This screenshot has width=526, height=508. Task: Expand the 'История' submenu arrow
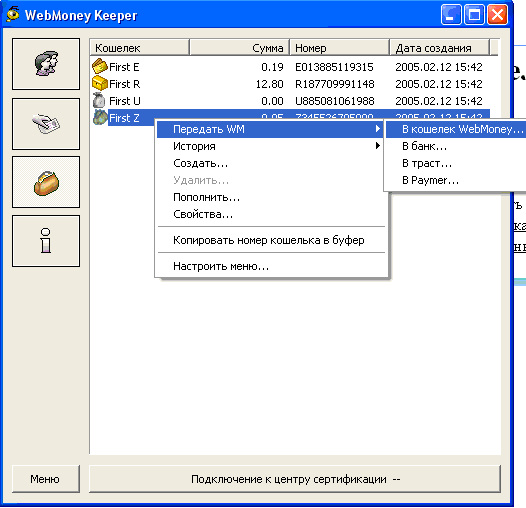378,146
